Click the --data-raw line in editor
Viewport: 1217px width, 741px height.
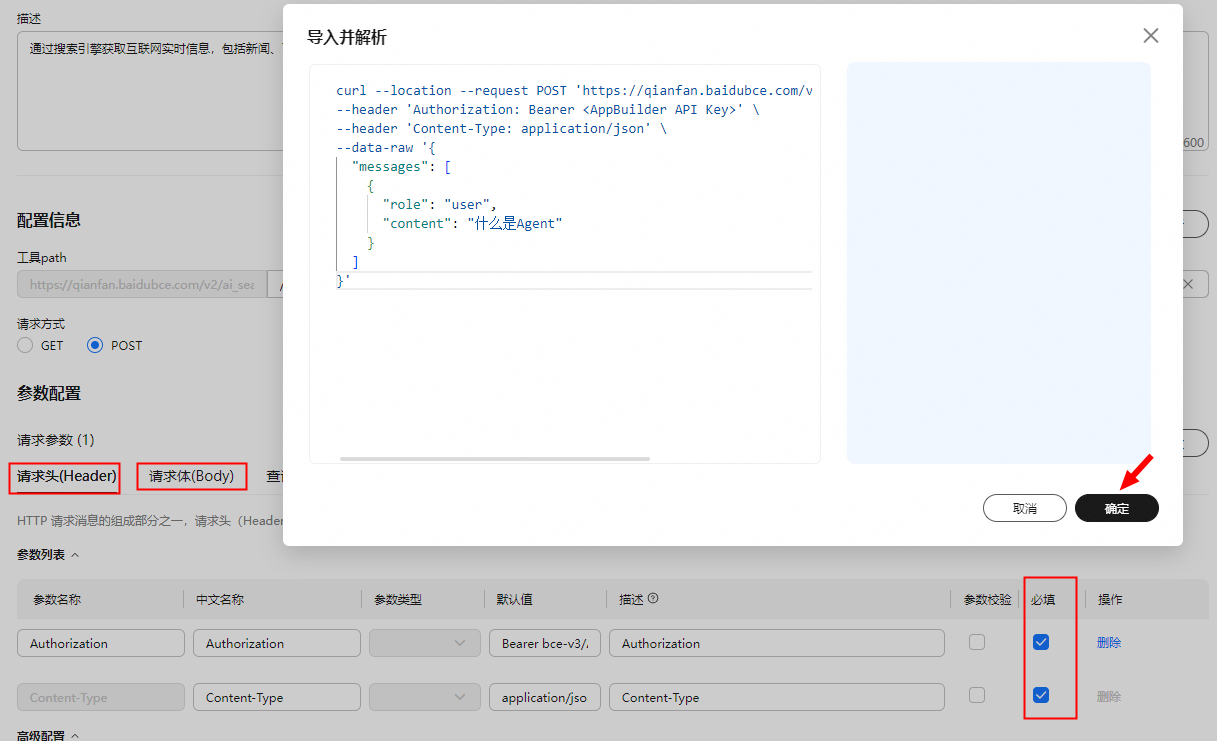coord(386,148)
